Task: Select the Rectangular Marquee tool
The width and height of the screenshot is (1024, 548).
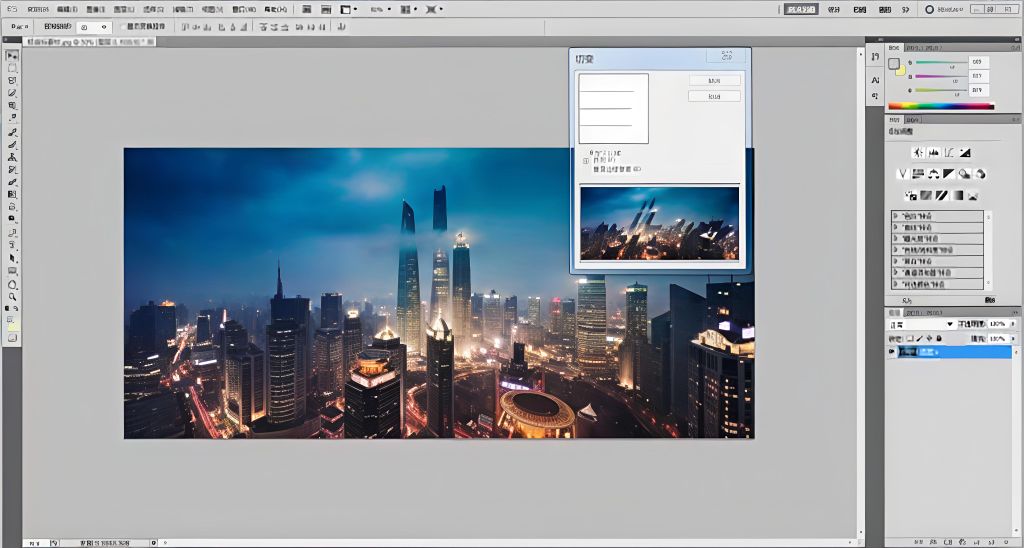Action: (12, 68)
